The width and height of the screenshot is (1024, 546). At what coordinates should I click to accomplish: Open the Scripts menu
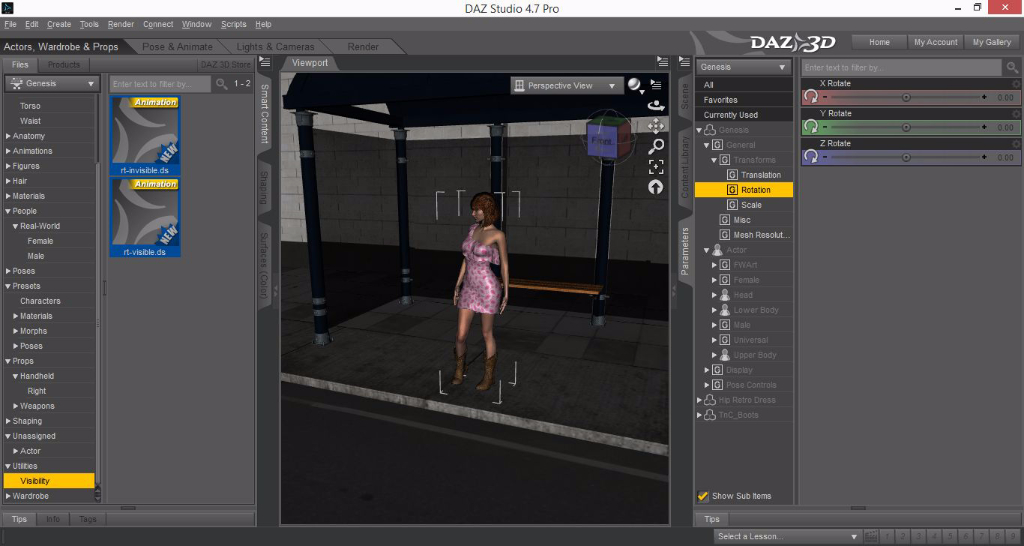click(x=234, y=24)
